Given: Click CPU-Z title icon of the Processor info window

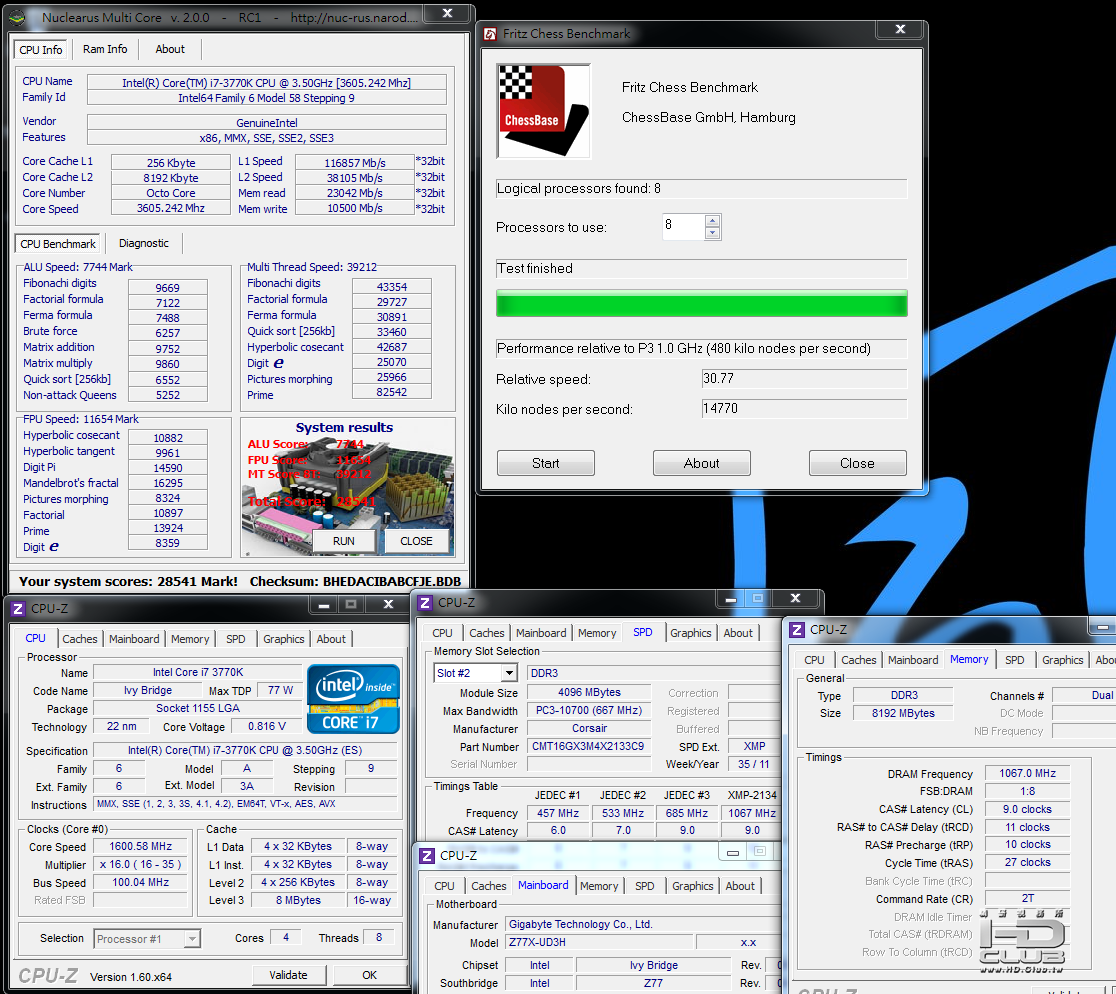Looking at the screenshot, I should point(18,608).
